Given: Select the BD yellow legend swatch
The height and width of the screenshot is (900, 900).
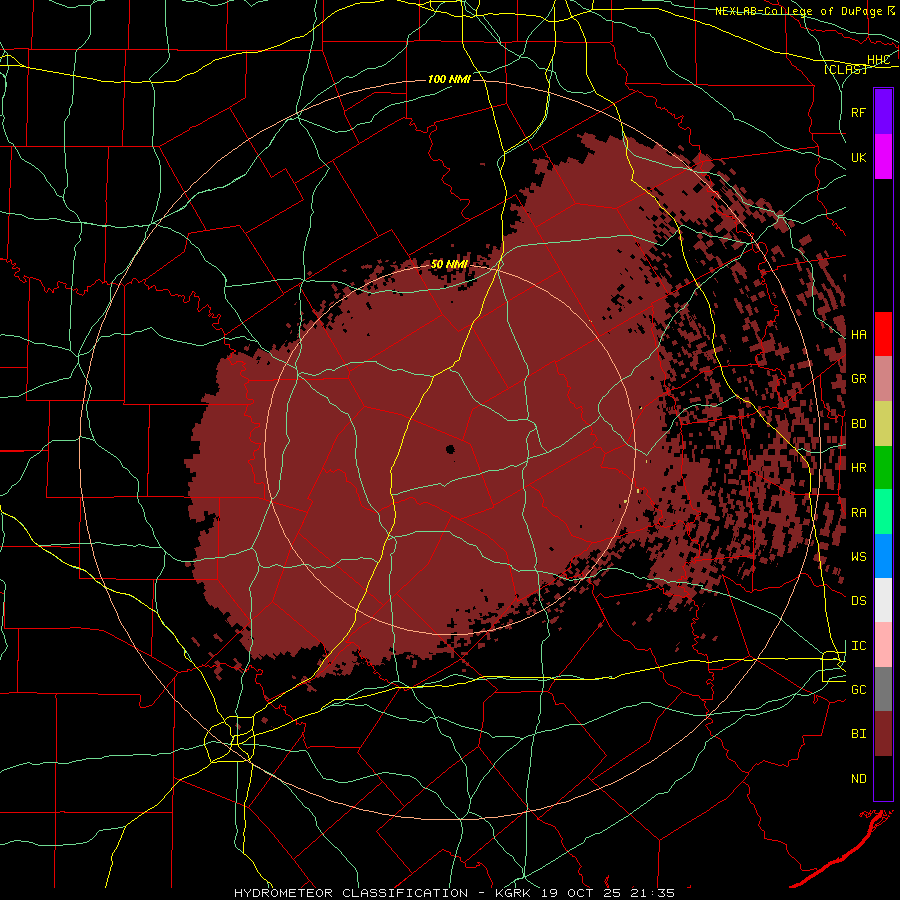Looking at the screenshot, I should 883,424.
